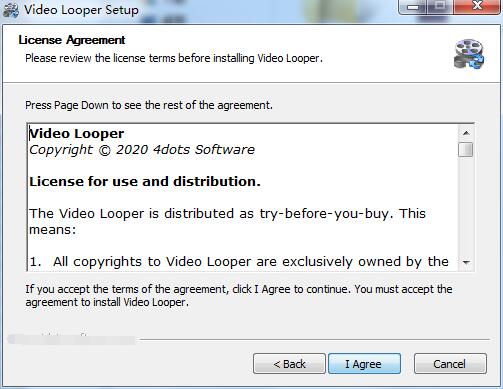Click the 'License Agreement' header title
Viewport: 503px width, 389px height.
[72, 40]
